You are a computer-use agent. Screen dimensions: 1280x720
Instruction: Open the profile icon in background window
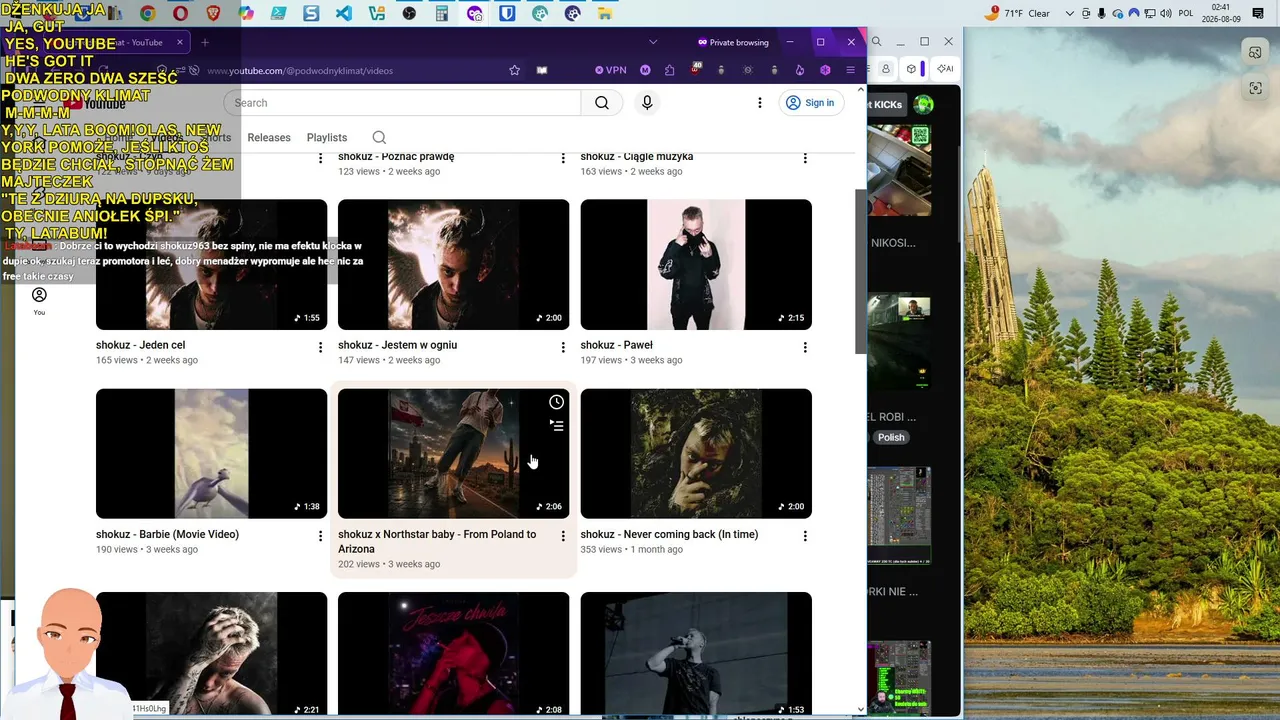pos(886,69)
